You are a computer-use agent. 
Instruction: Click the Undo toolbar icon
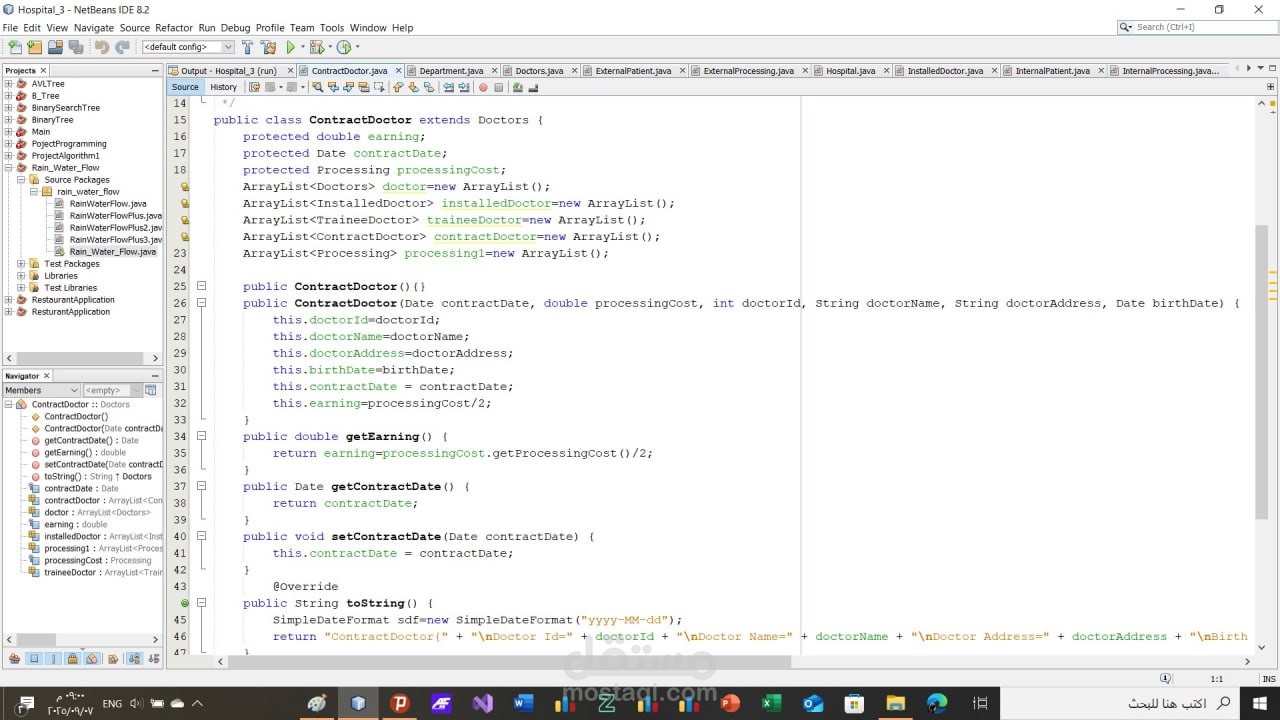point(101,47)
